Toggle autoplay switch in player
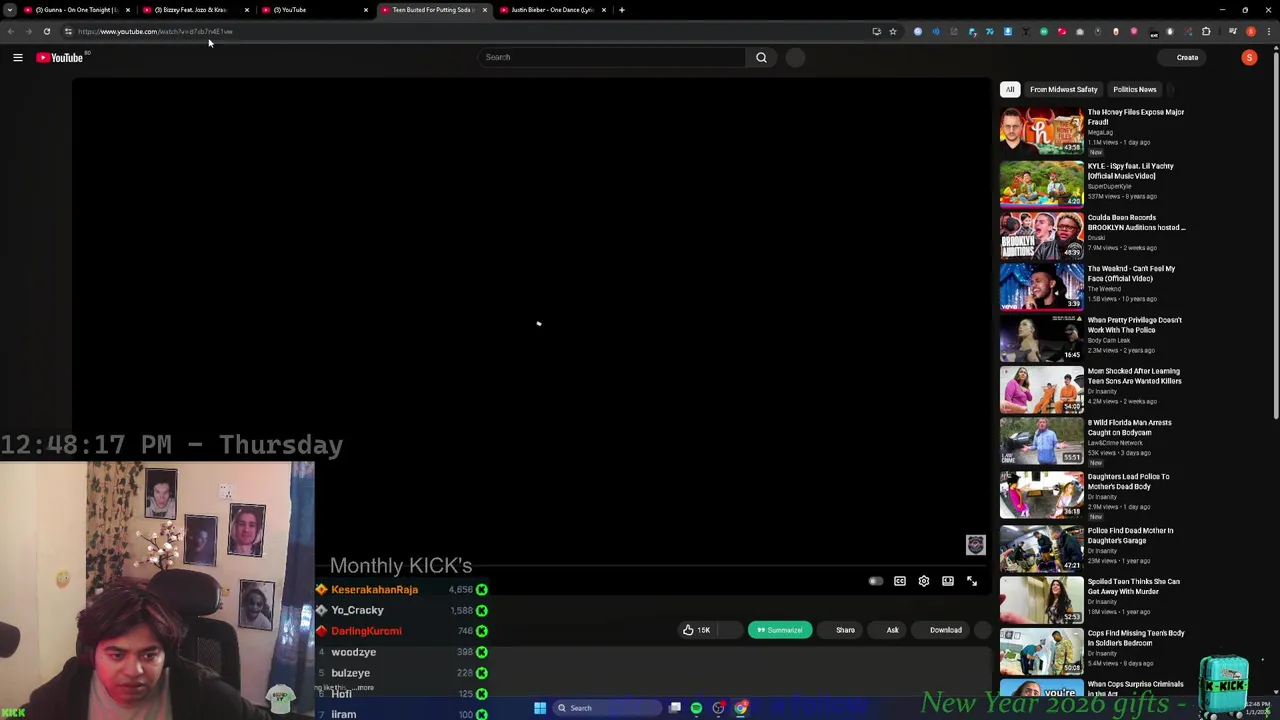 point(875,581)
